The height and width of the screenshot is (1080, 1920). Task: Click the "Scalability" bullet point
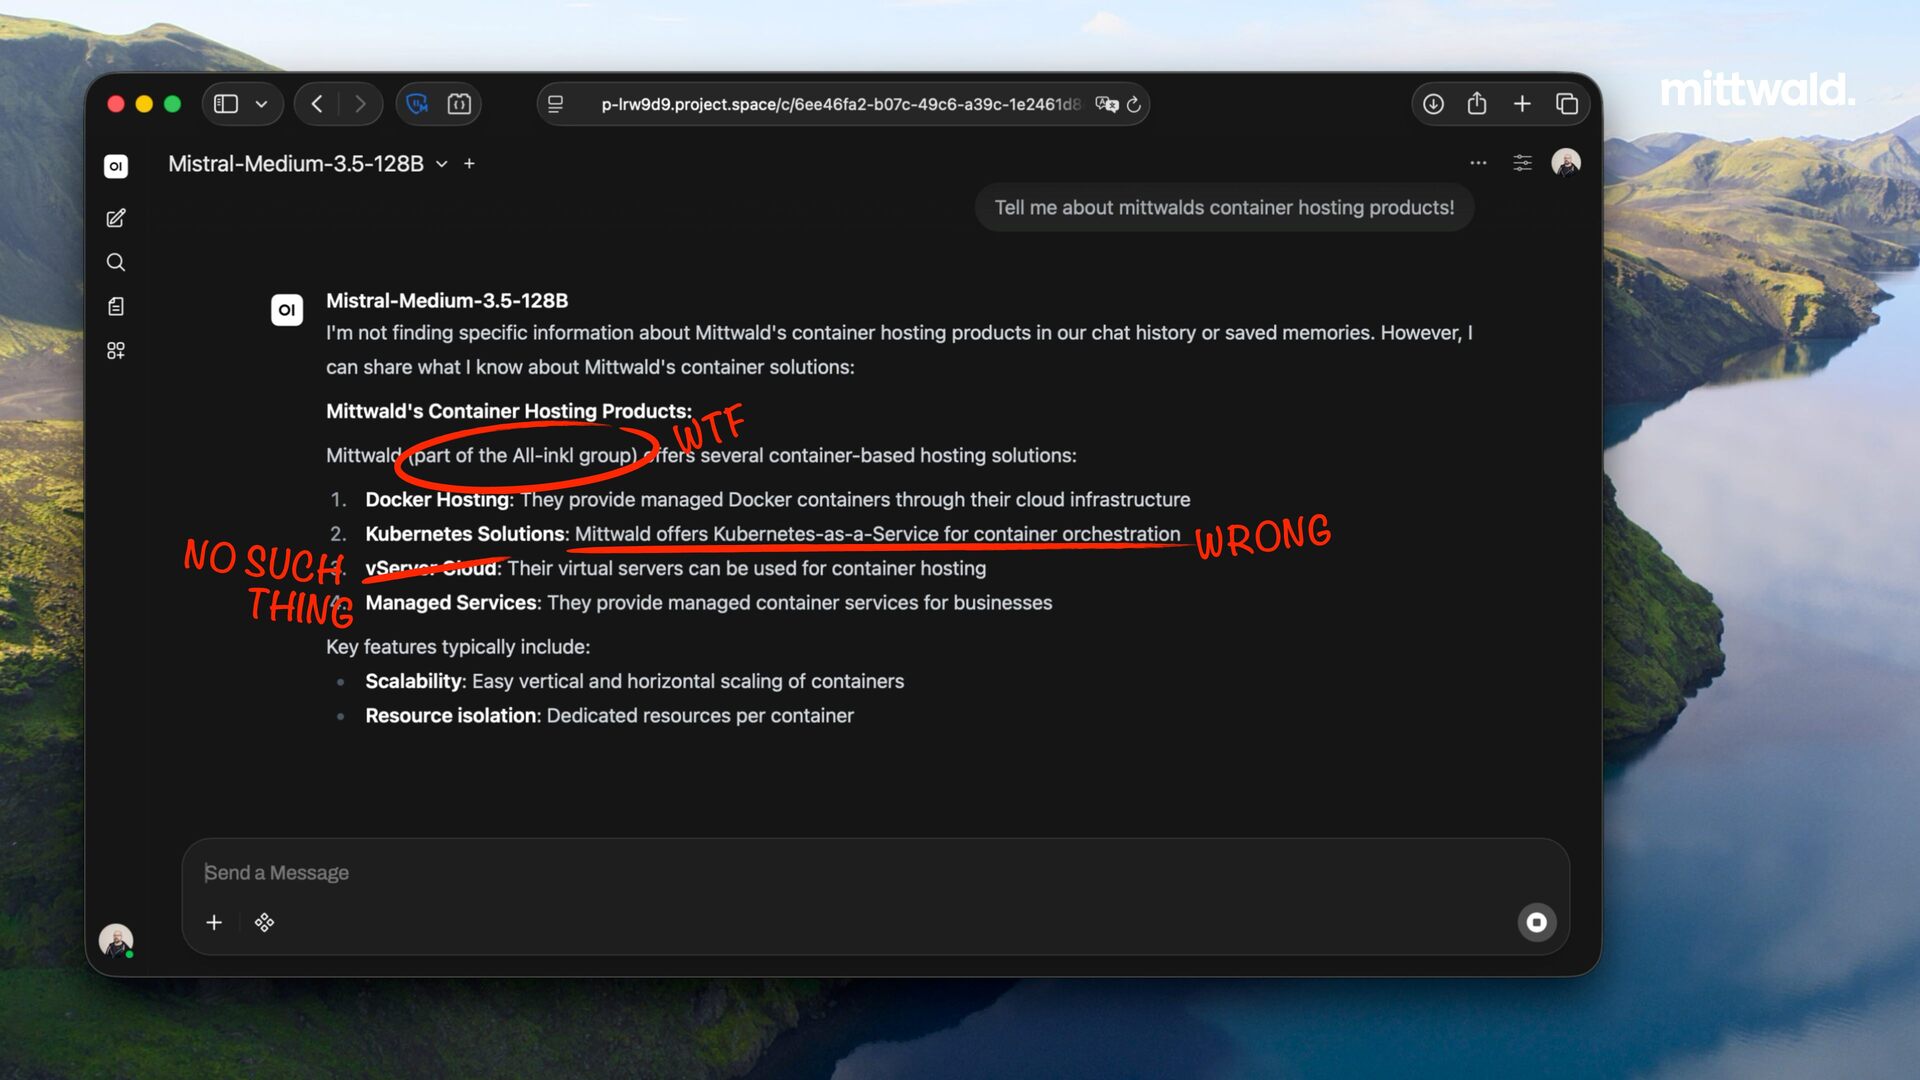click(x=635, y=681)
